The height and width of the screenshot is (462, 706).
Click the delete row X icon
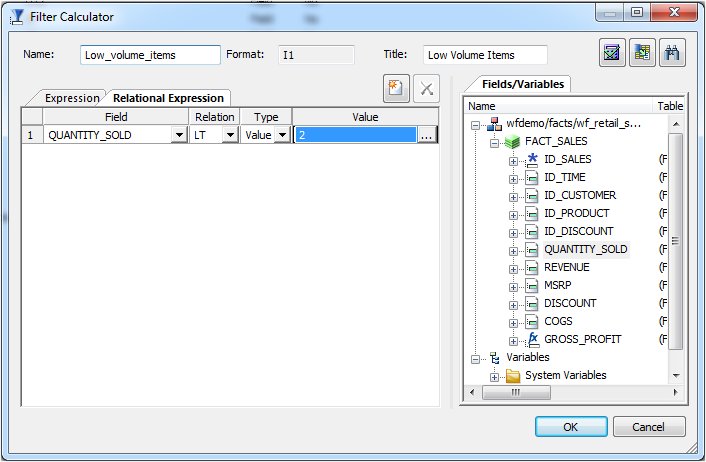coord(426,88)
